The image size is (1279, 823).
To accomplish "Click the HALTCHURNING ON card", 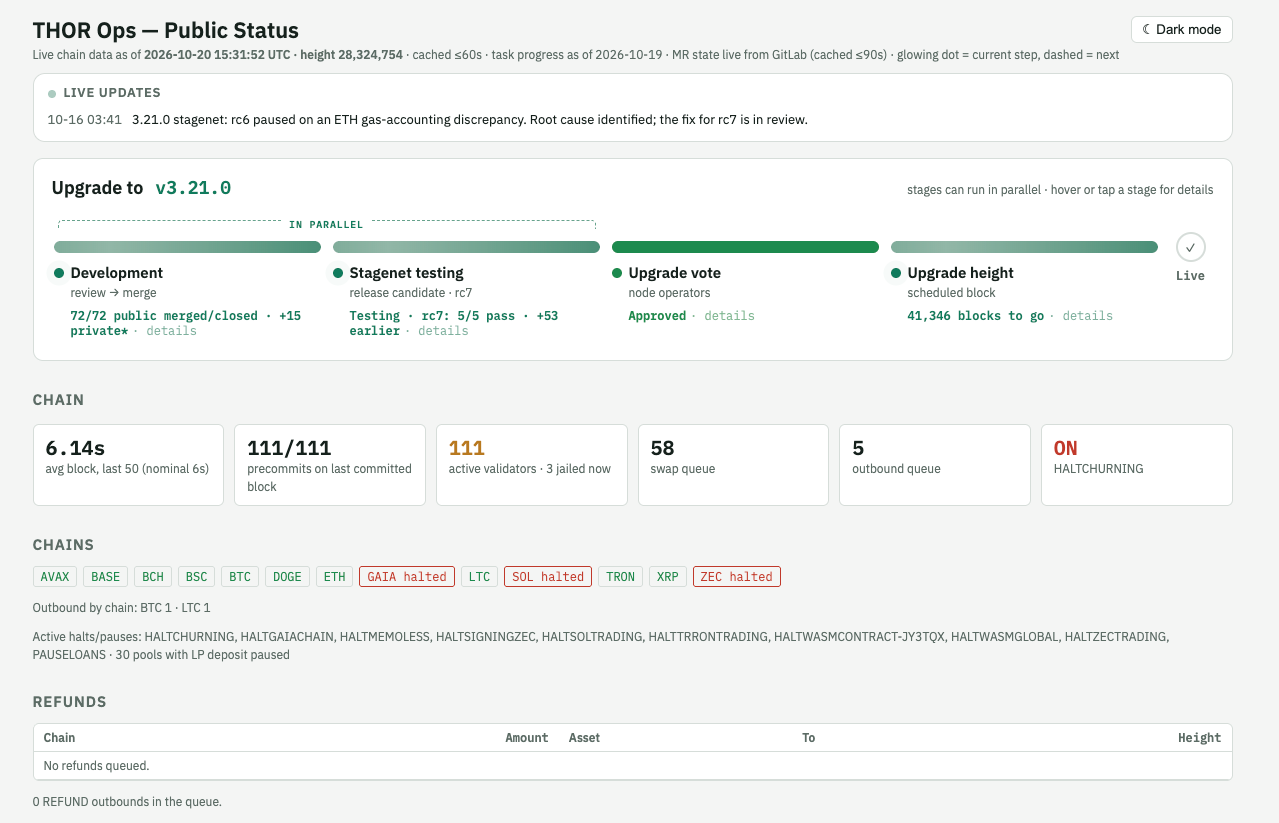I will tap(1137, 465).
